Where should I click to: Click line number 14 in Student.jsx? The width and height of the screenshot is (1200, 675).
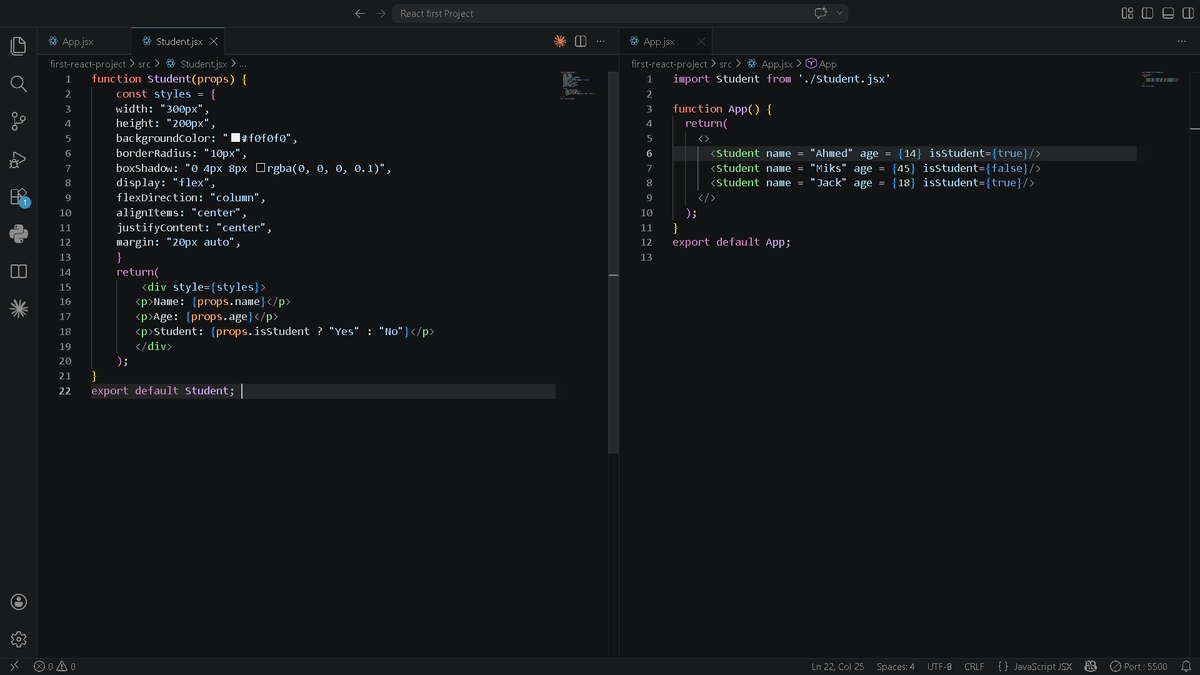(65, 272)
